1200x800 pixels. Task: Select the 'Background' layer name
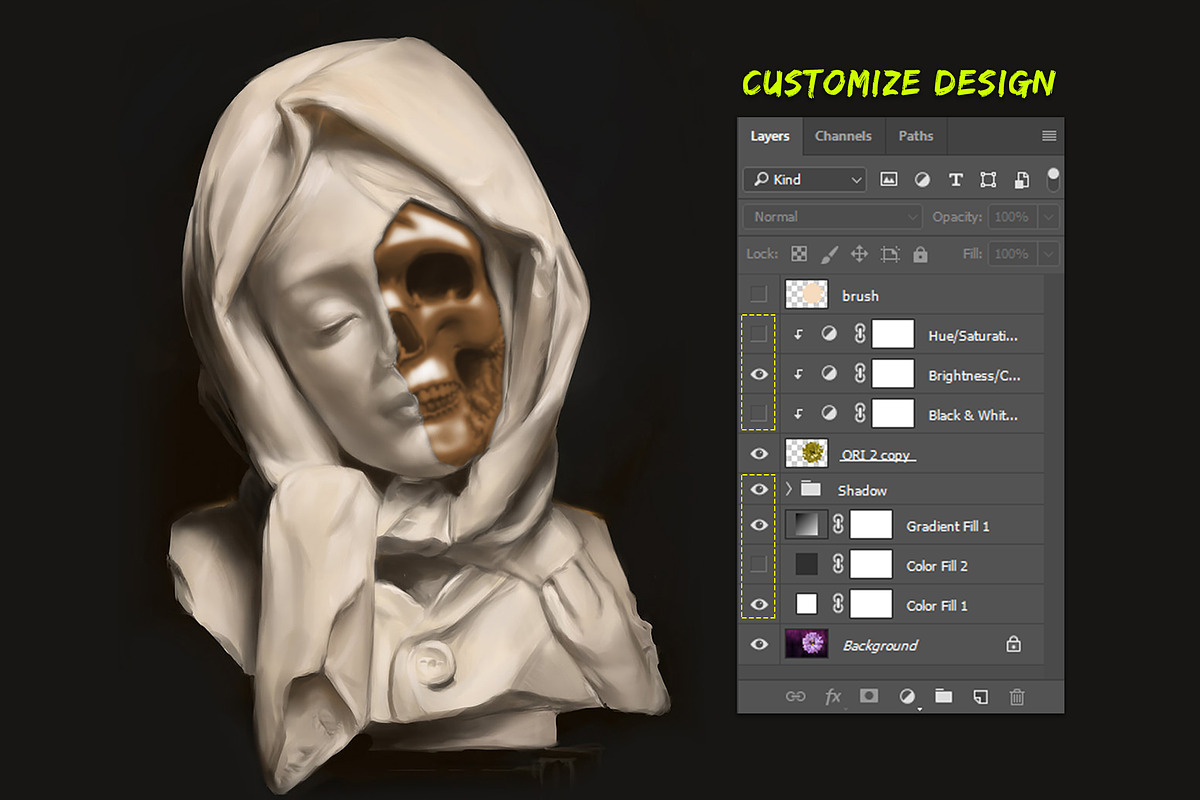coord(880,646)
